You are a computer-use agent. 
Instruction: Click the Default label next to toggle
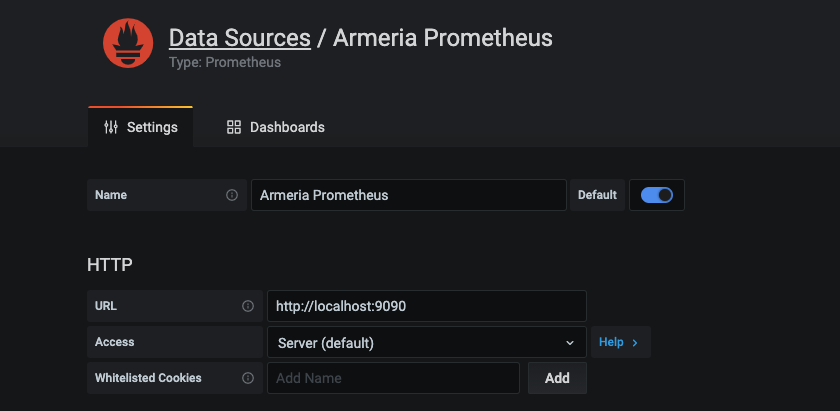click(x=597, y=195)
